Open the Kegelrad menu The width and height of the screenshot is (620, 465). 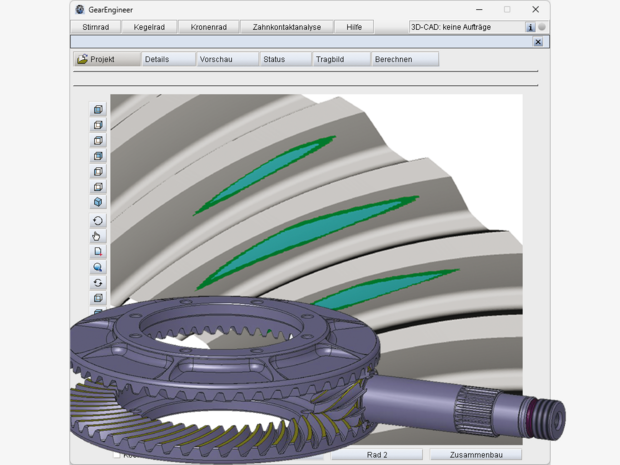(x=151, y=27)
